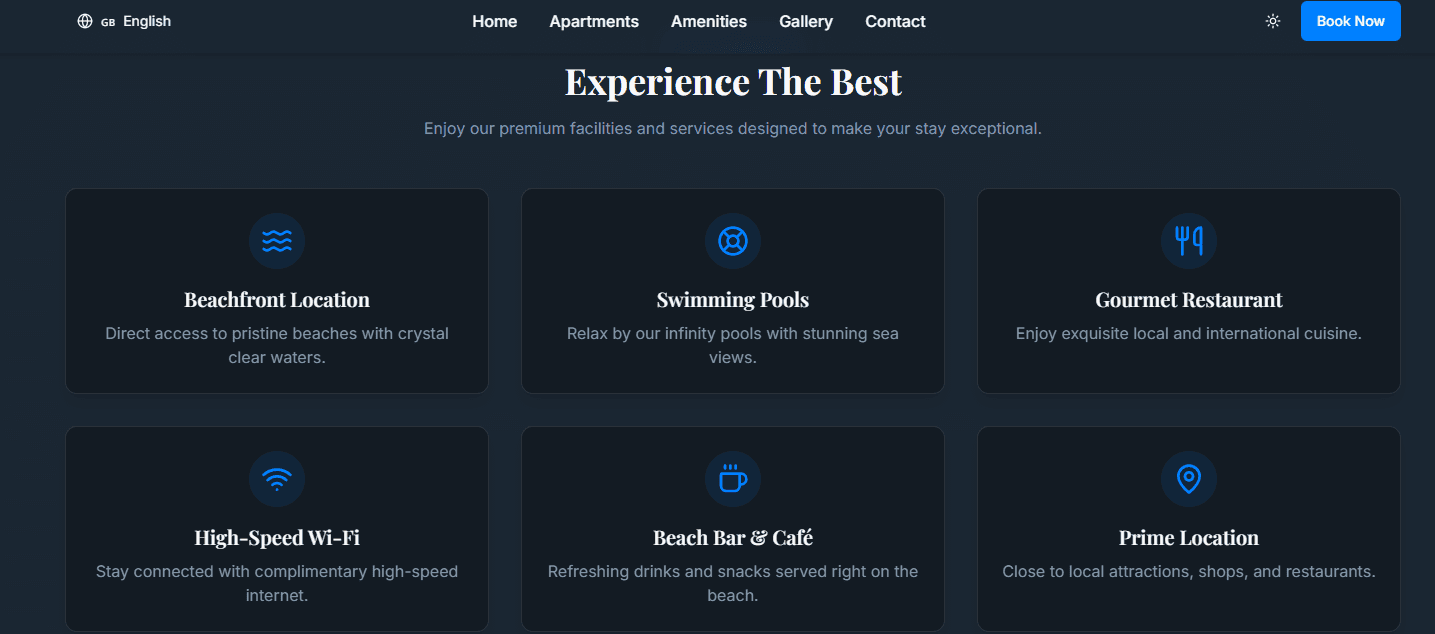
Task: Click the globe language icon
Action: click(85, 21)
